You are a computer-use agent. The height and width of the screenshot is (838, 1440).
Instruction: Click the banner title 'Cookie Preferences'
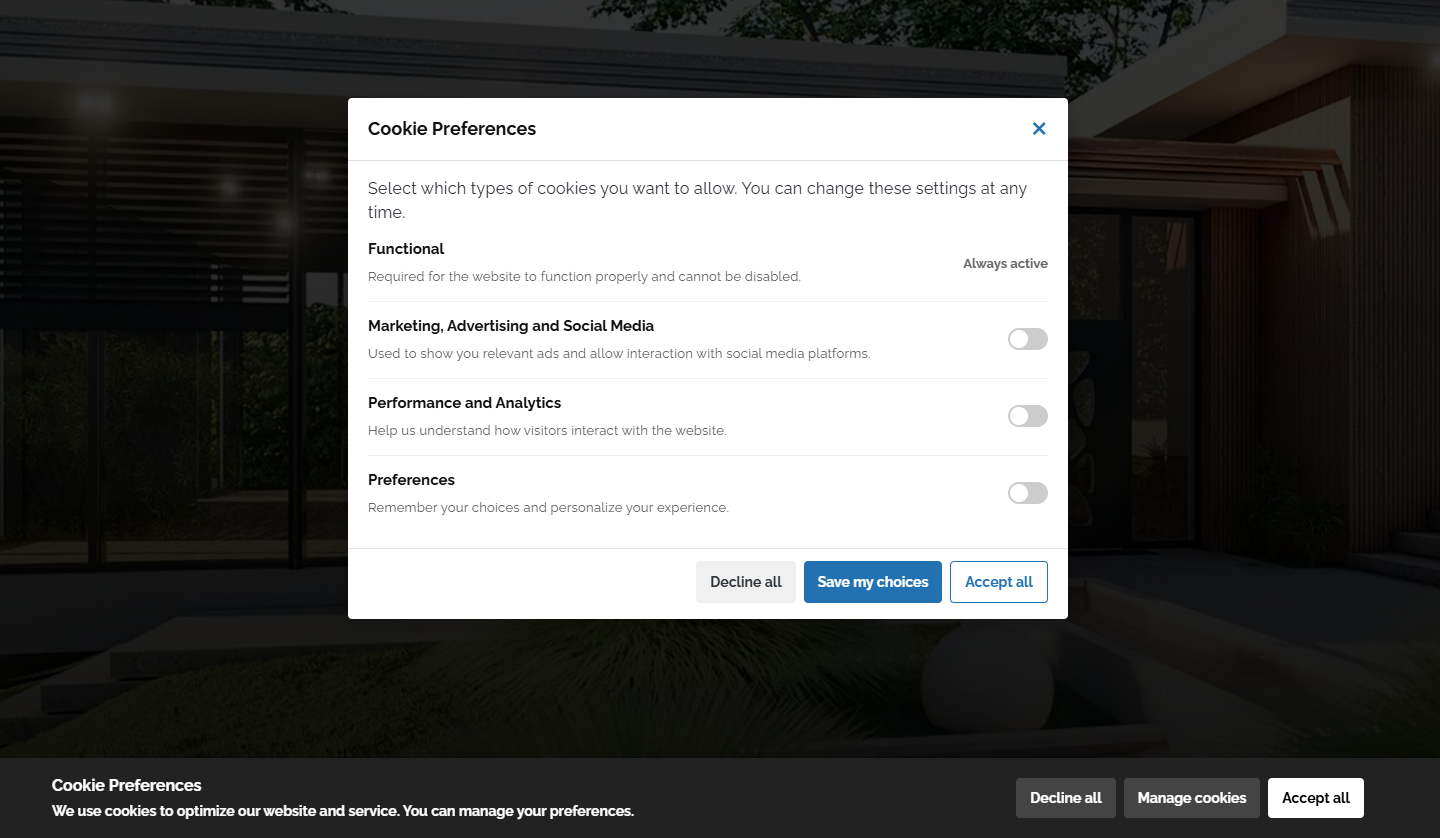pyautogui.click(x=127, y=786)
